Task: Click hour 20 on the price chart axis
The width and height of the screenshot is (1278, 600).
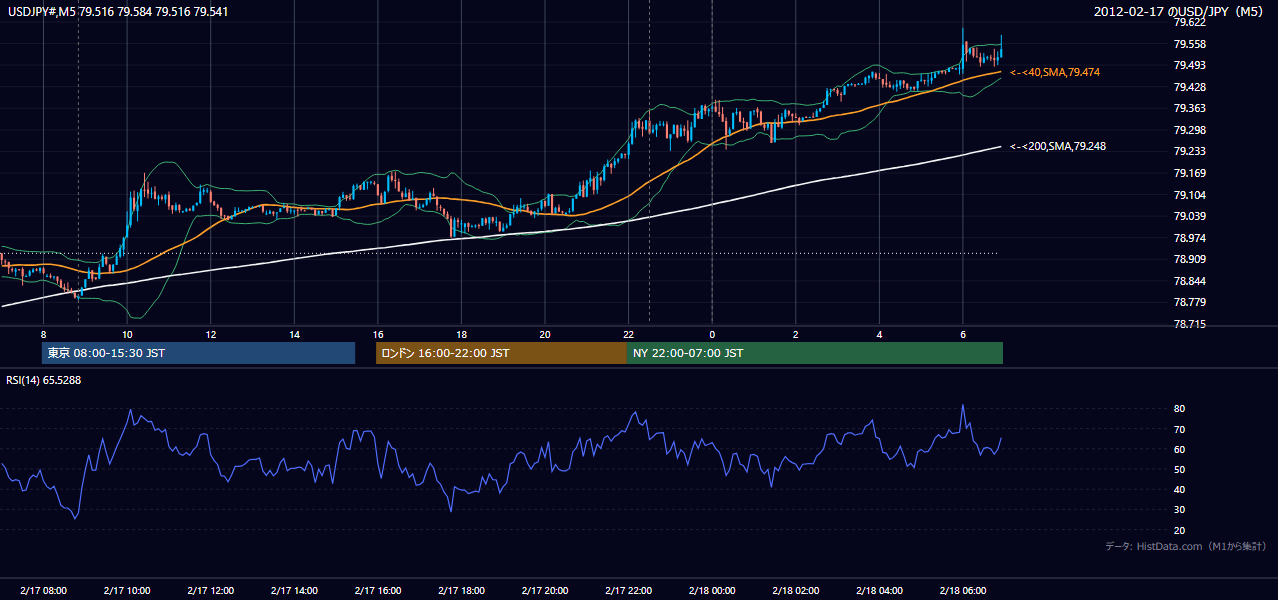Action: point(544,334)
